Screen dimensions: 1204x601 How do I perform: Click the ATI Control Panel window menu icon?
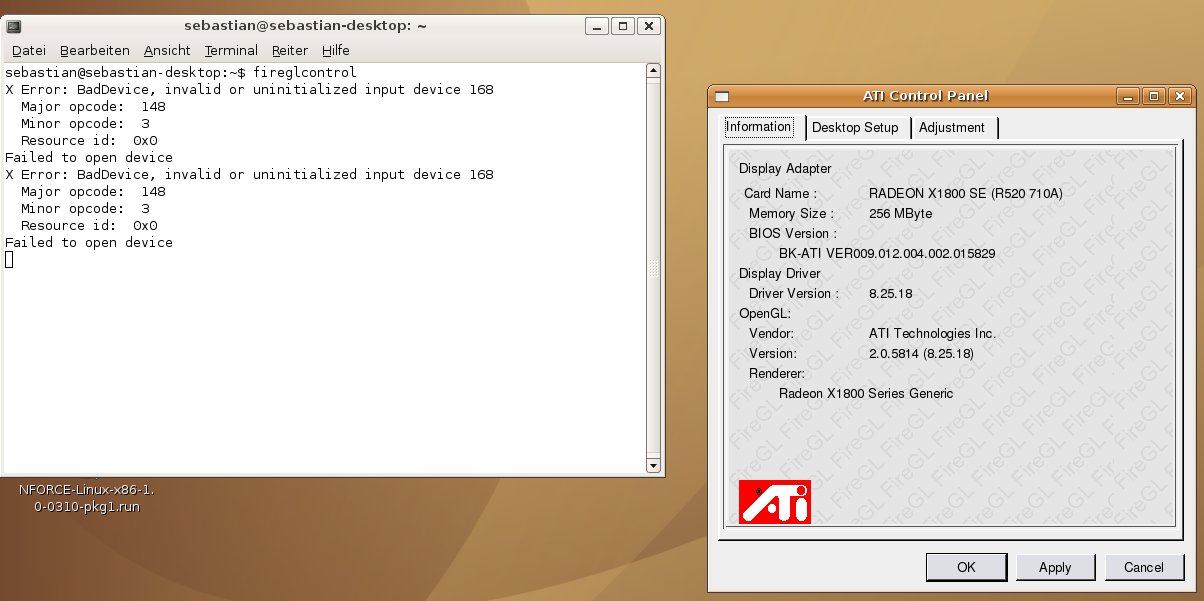722,97
